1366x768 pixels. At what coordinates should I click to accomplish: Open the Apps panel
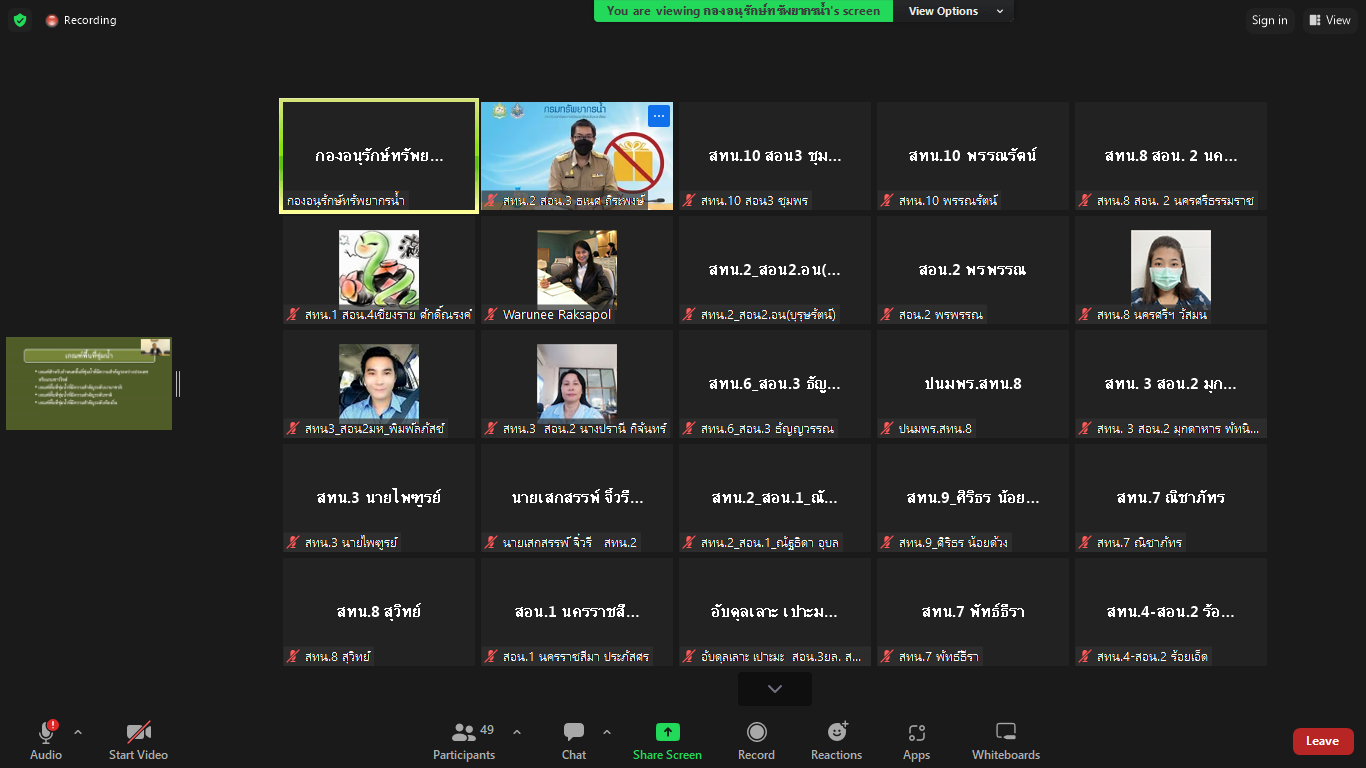(x=916, y=733)
